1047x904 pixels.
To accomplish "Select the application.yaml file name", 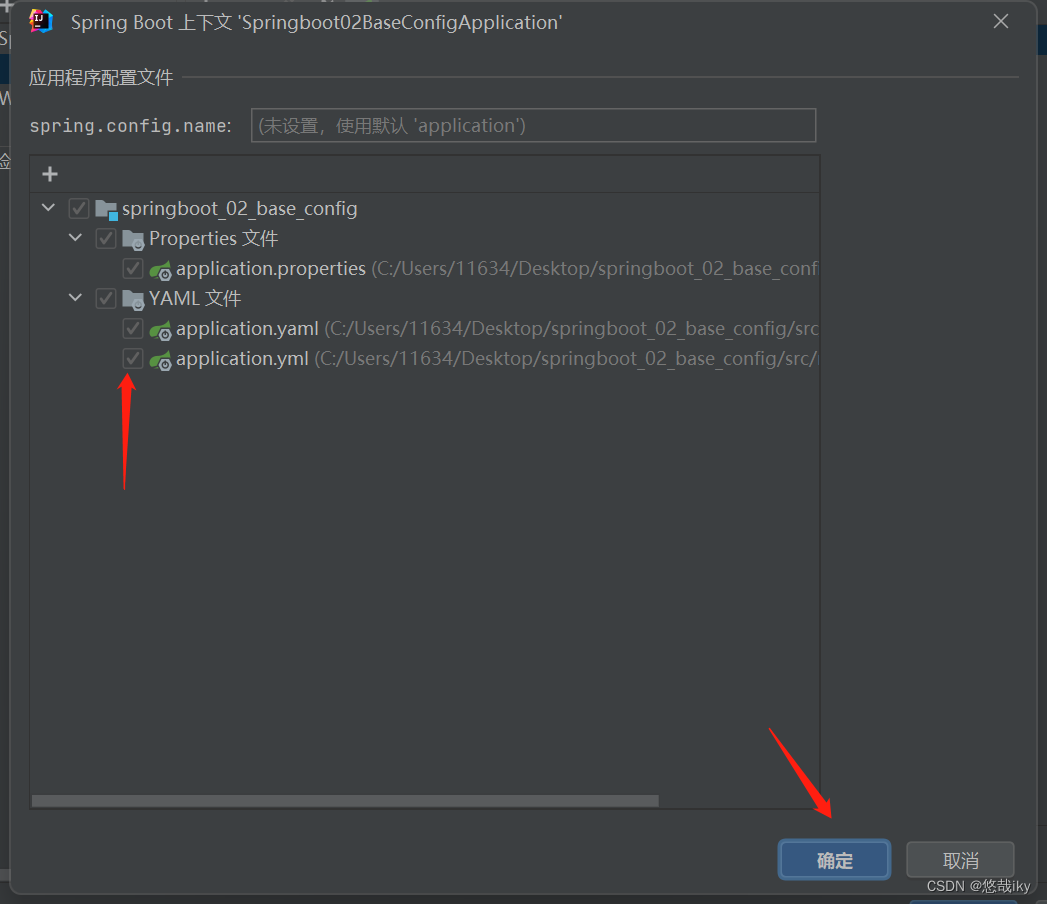I will coord(247,328).
